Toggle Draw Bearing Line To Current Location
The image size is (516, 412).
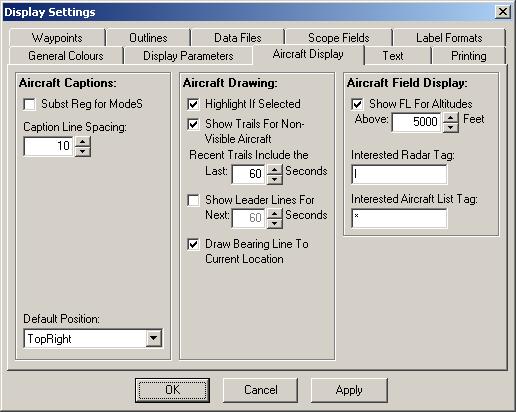pyautogui.click(x=193, y=244)
